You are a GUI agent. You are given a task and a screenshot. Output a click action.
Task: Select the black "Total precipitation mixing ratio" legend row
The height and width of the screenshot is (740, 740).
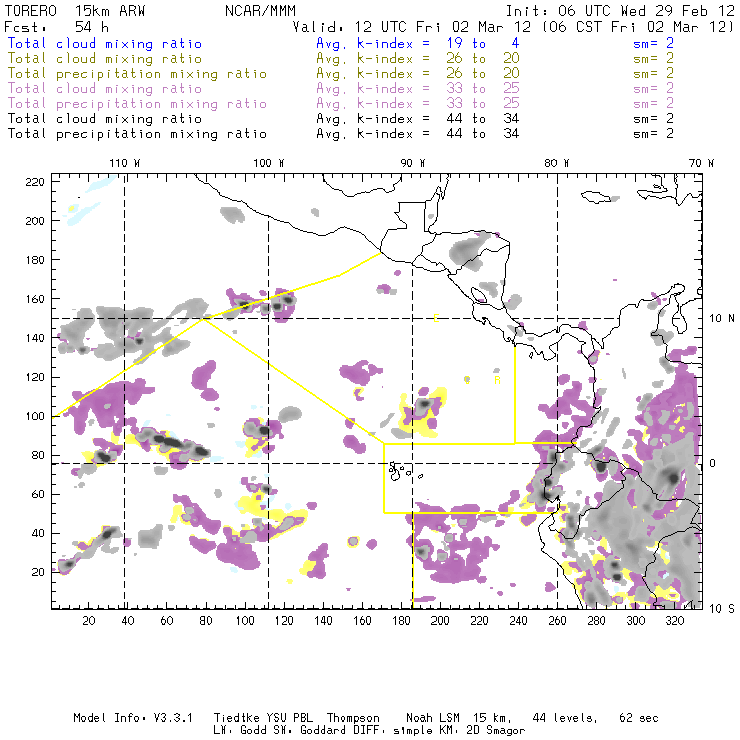[x=137, y=134]
